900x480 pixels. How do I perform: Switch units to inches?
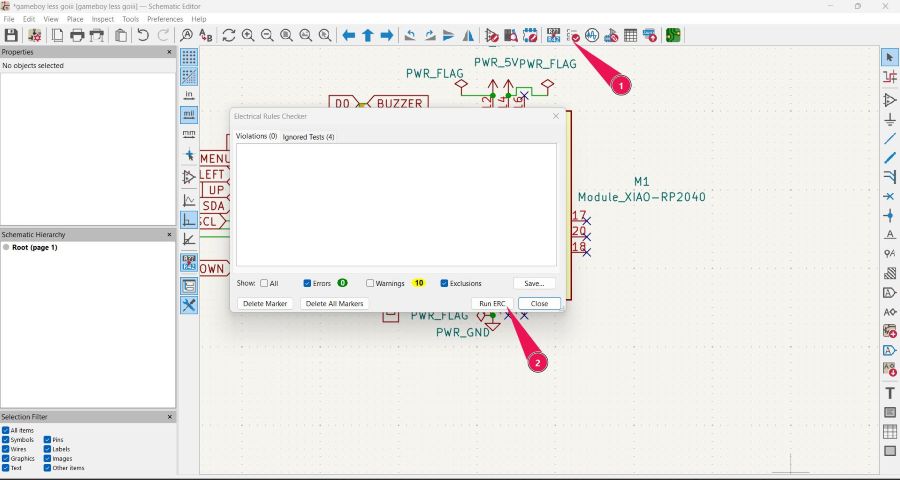(x=189, y=95)
